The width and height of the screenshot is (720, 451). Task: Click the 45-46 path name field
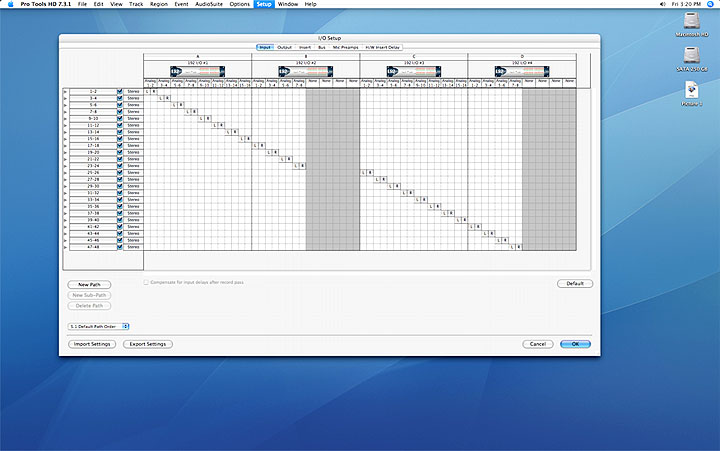coord(93,240)
